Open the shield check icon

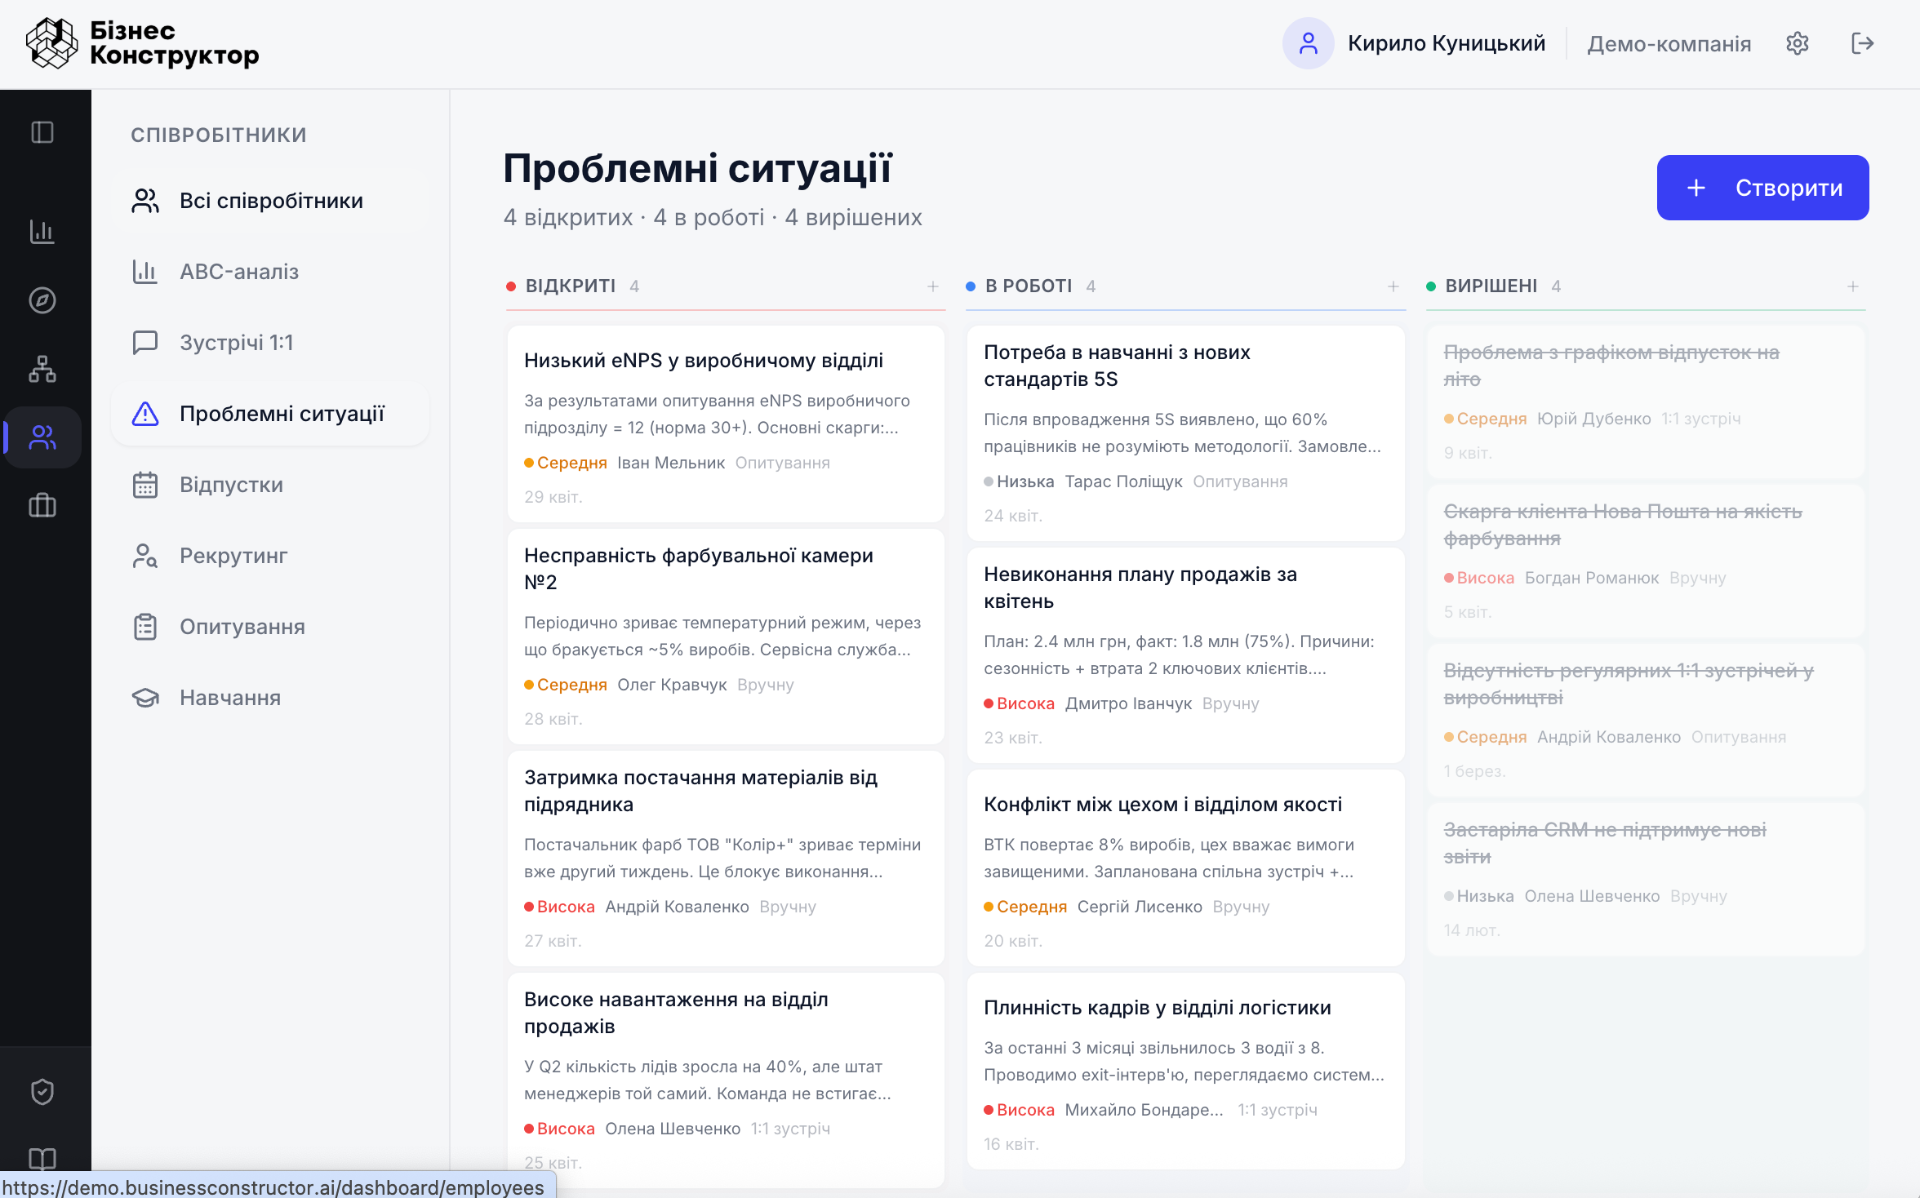[x=42, y=1091]
